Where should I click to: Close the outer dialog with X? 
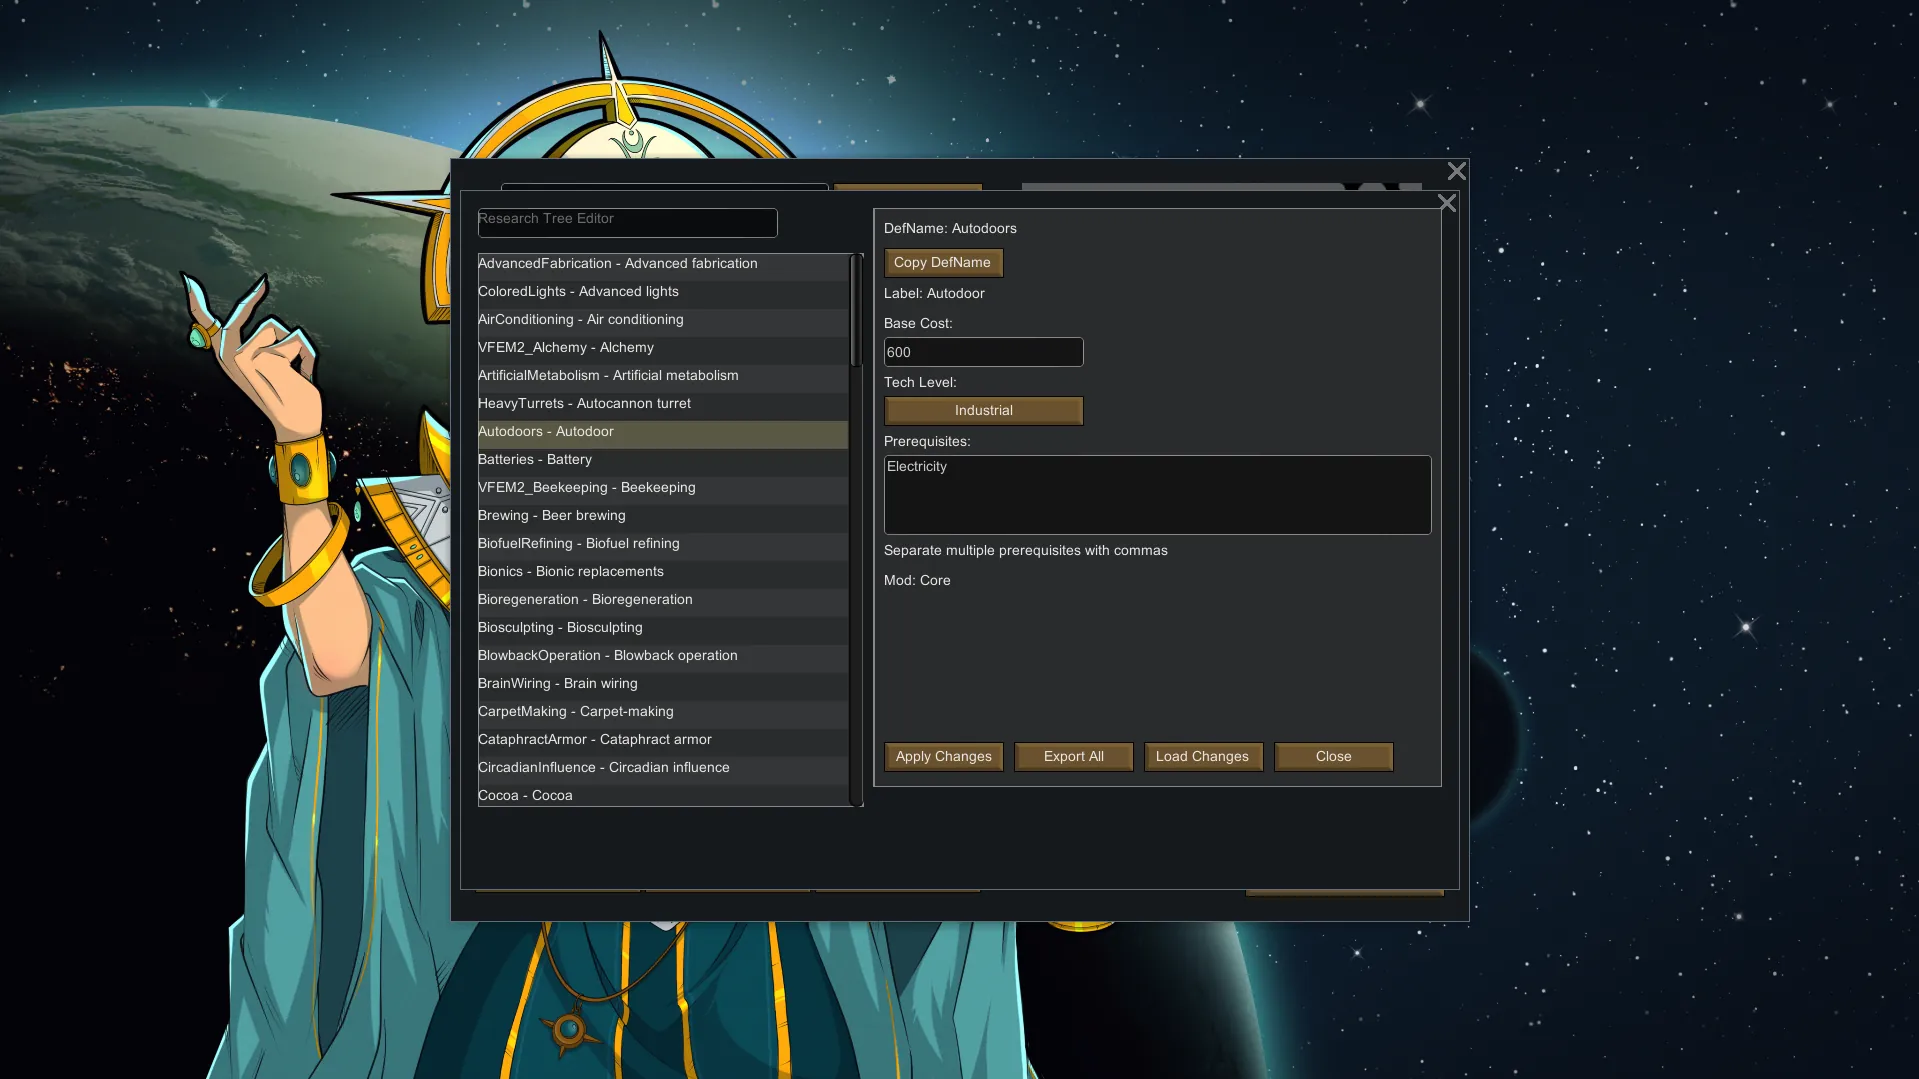[1456, 172]
